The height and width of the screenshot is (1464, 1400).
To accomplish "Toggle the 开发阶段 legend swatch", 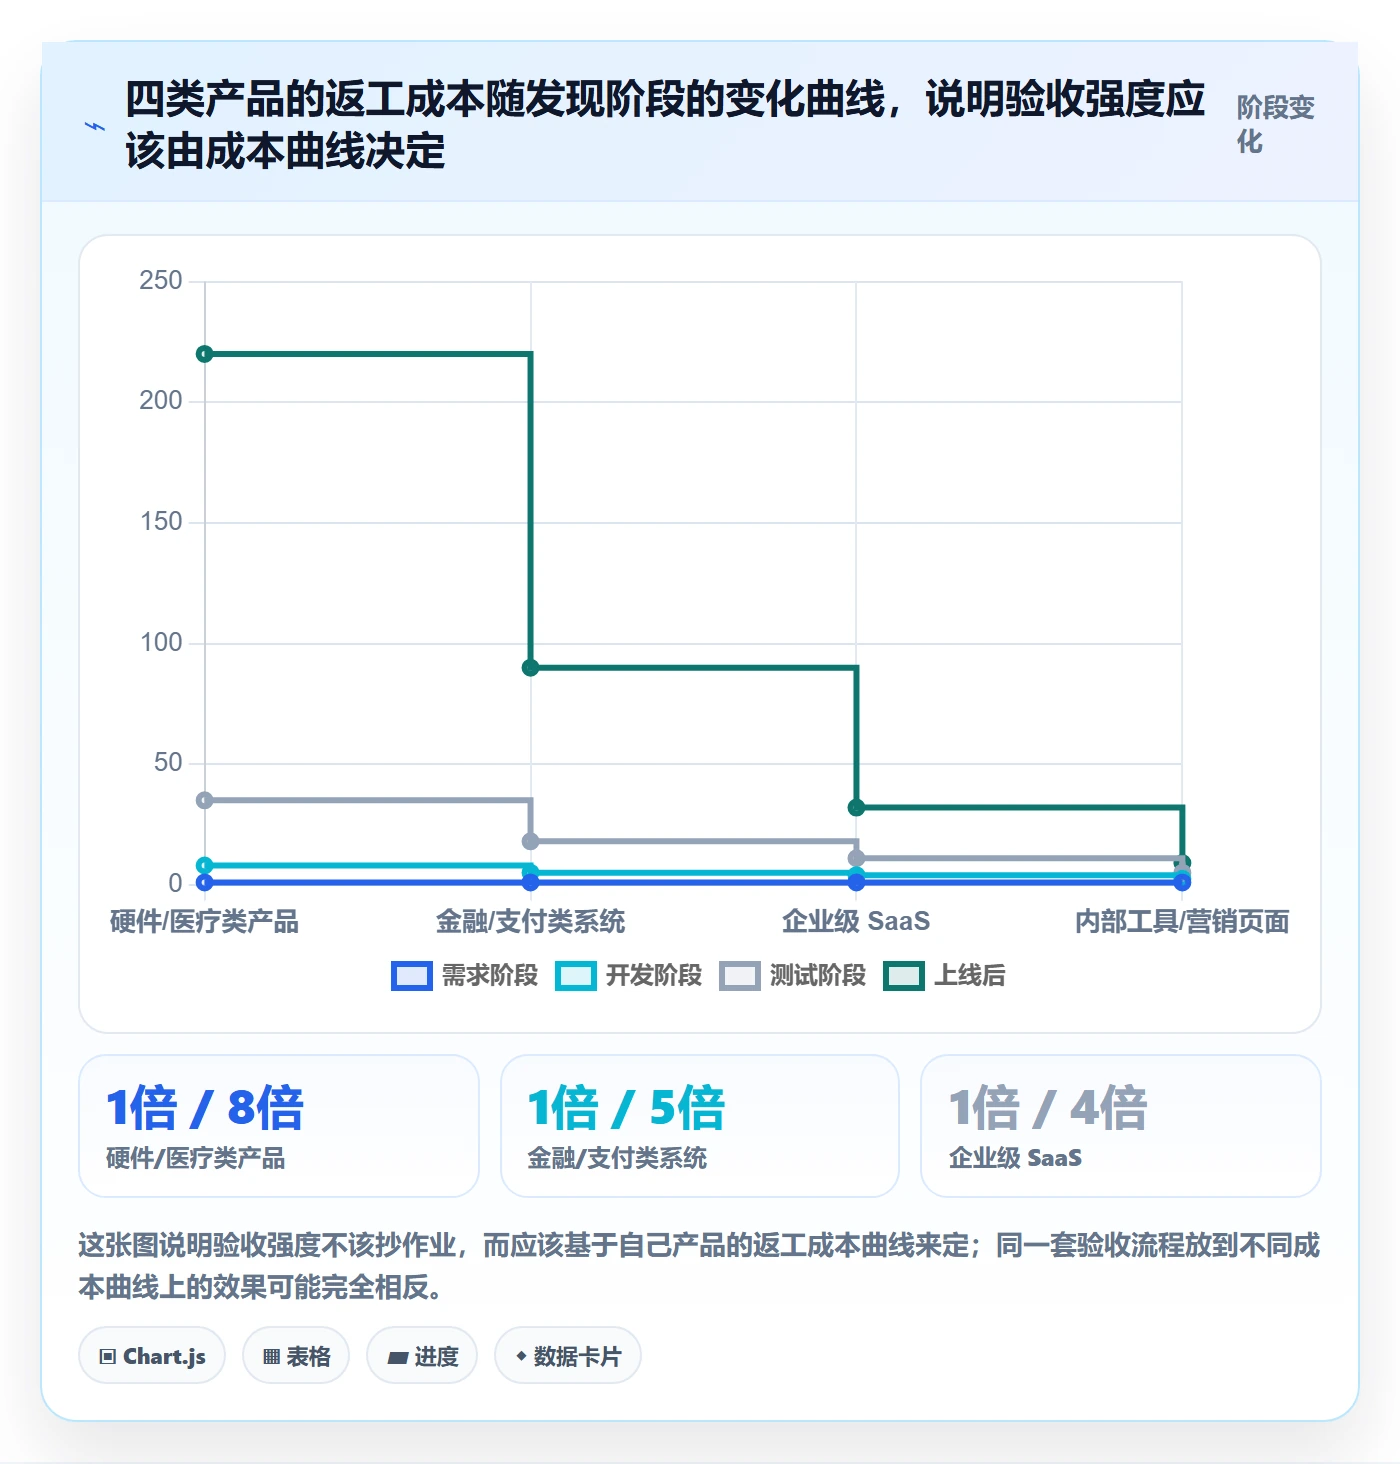I will point(576,976).
